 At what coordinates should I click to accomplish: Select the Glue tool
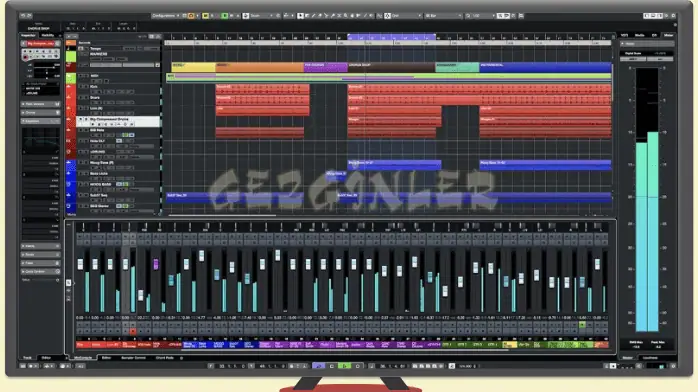click(x=333, y=16)
